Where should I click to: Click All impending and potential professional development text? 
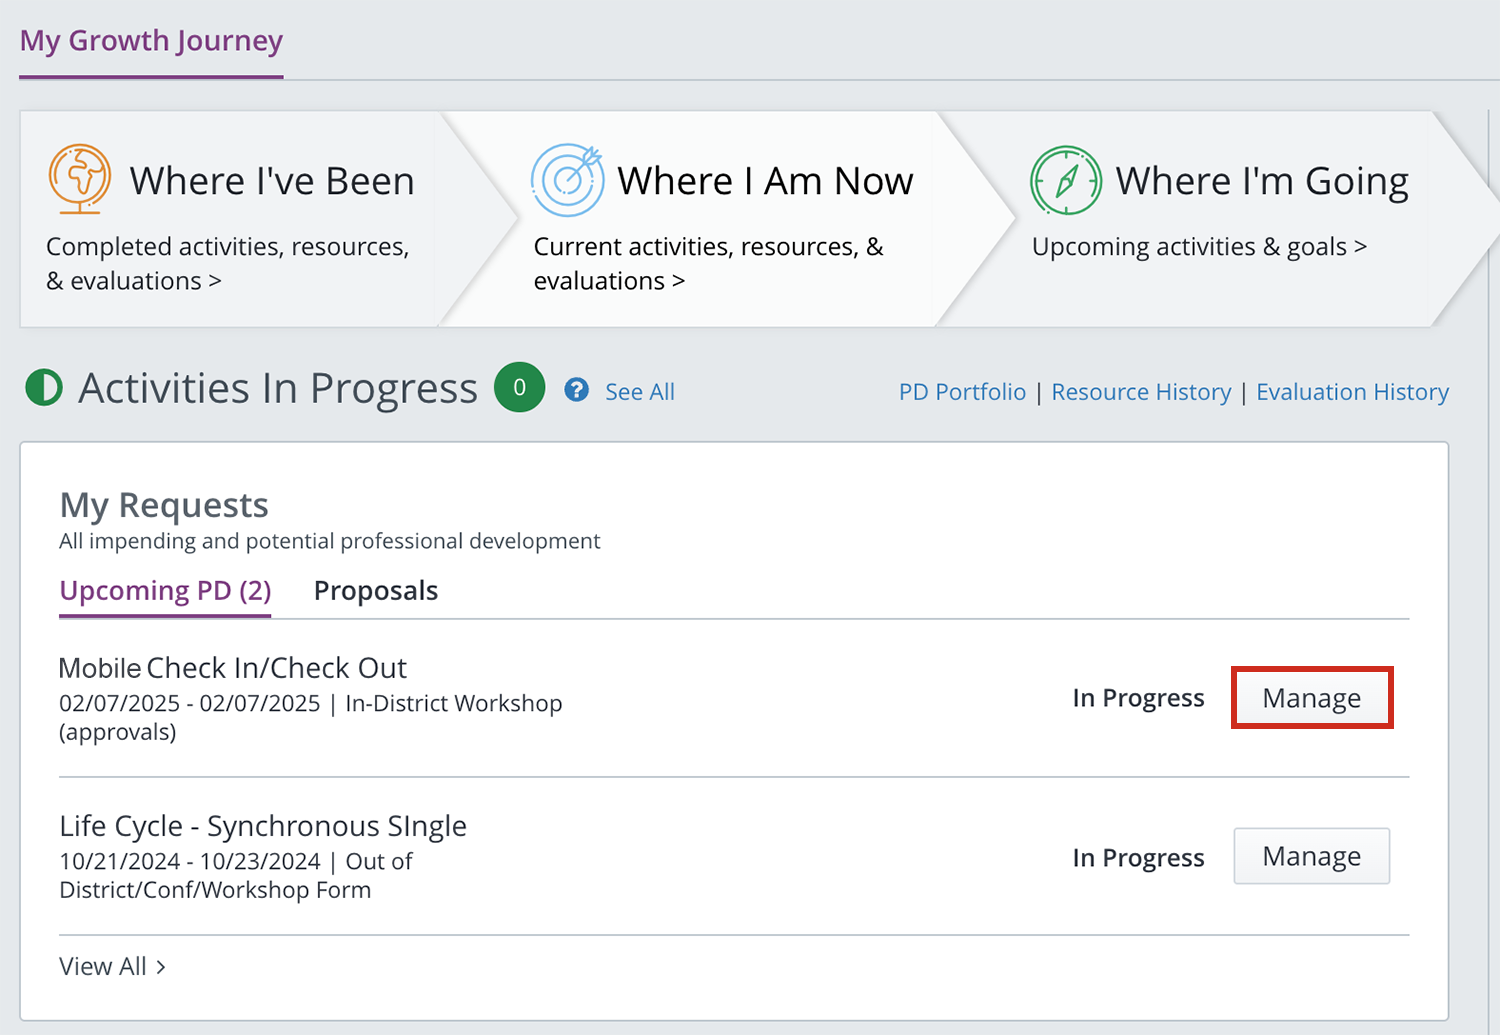[330, 541]
